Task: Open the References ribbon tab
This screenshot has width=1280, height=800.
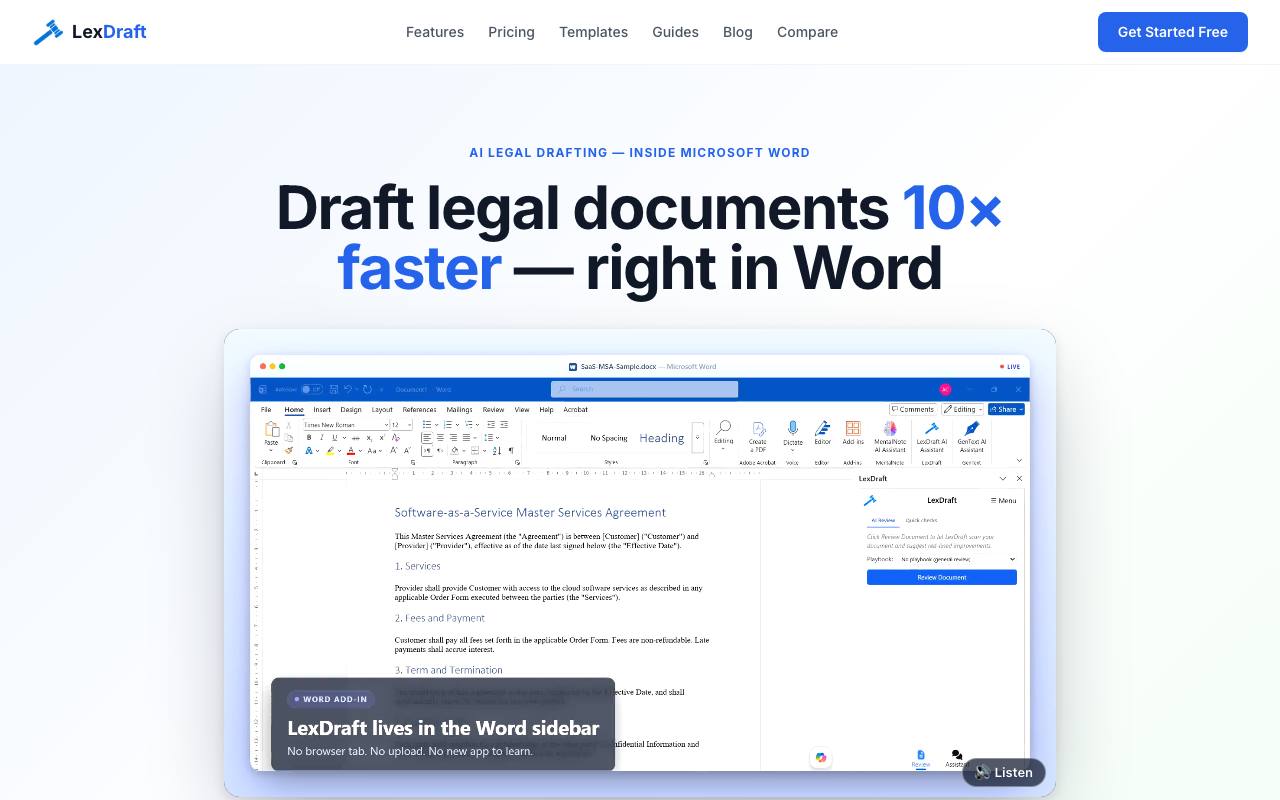Action: 419,409
